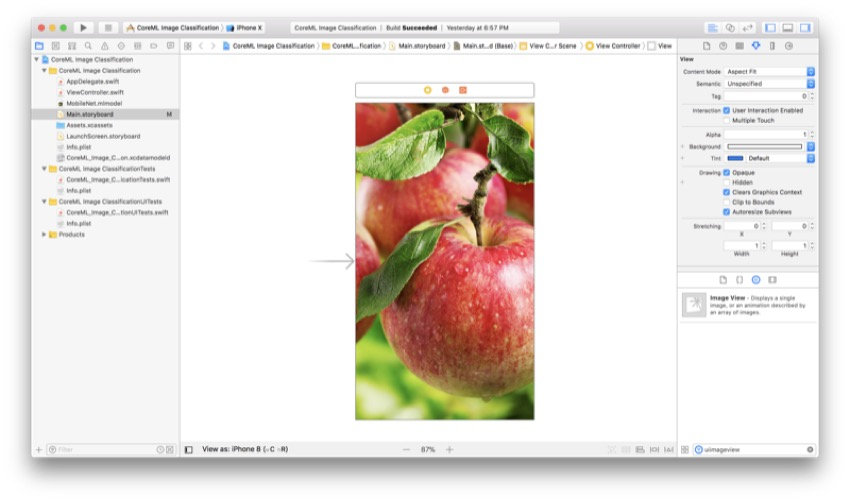Image resolution: width=850 pixels, height=501 pixels.
Task: Click View Controller in the jump bar
Action: pyautogui.click(x=613, y=46)
